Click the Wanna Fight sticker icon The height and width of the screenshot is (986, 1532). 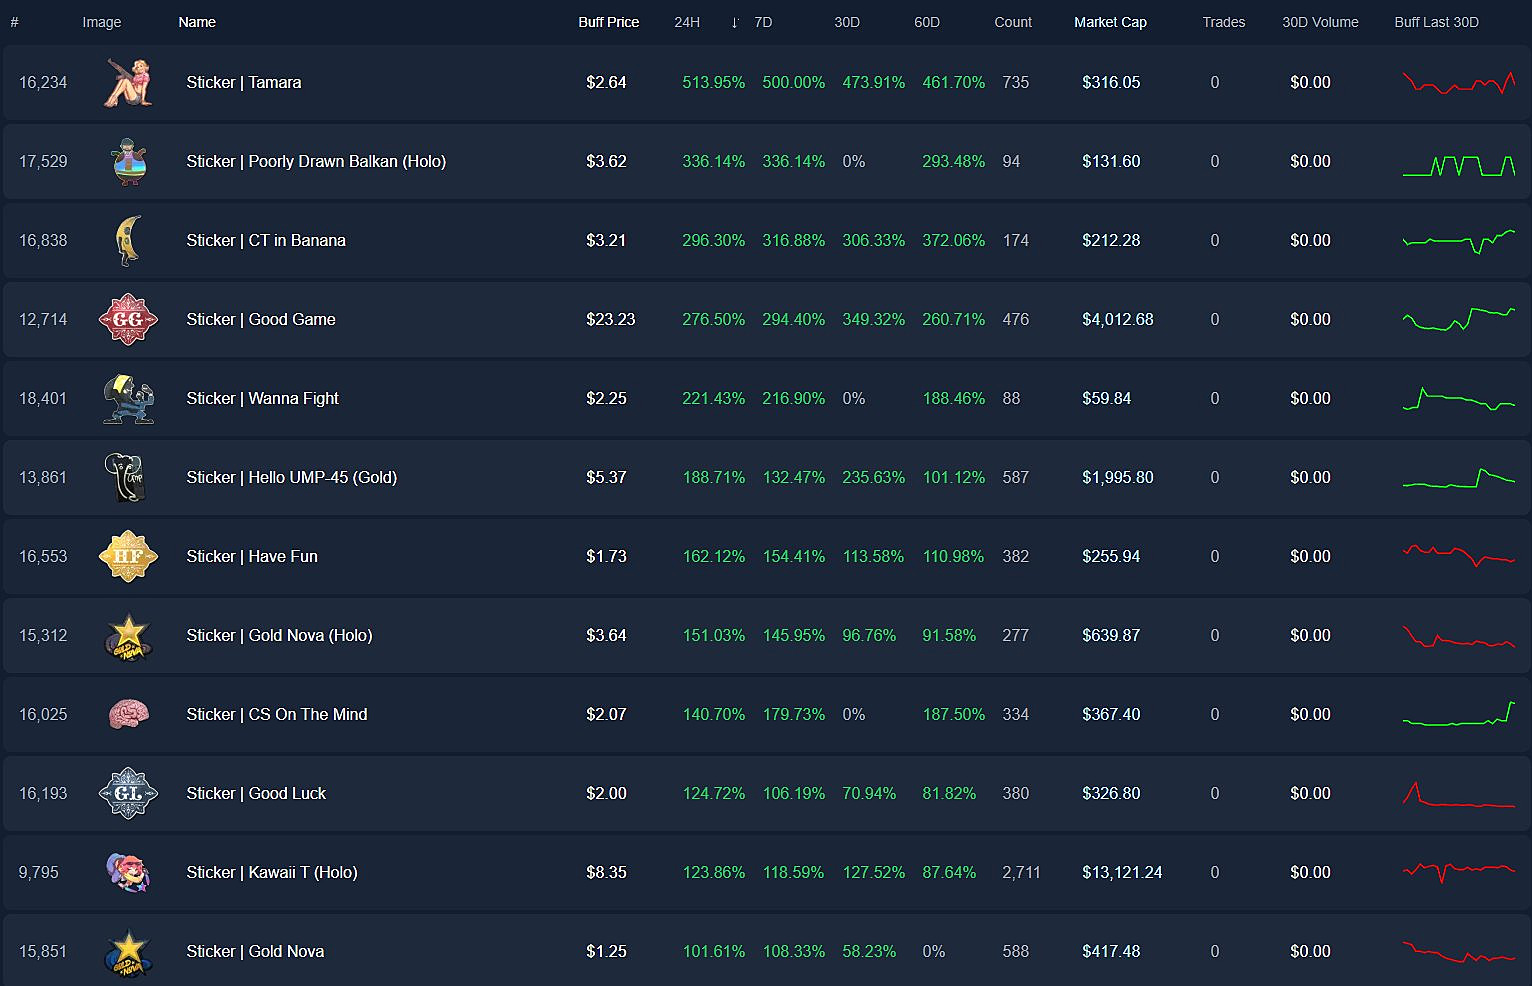pyautogui.click(x=128, y=398)
